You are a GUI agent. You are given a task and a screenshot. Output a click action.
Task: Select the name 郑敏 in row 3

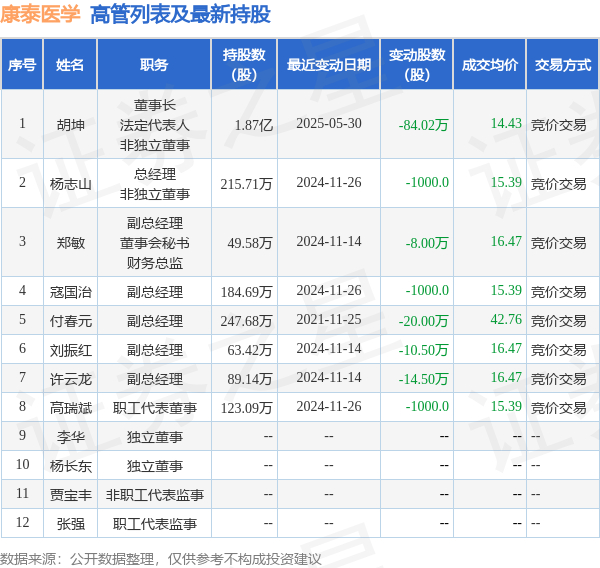(70, 243)
